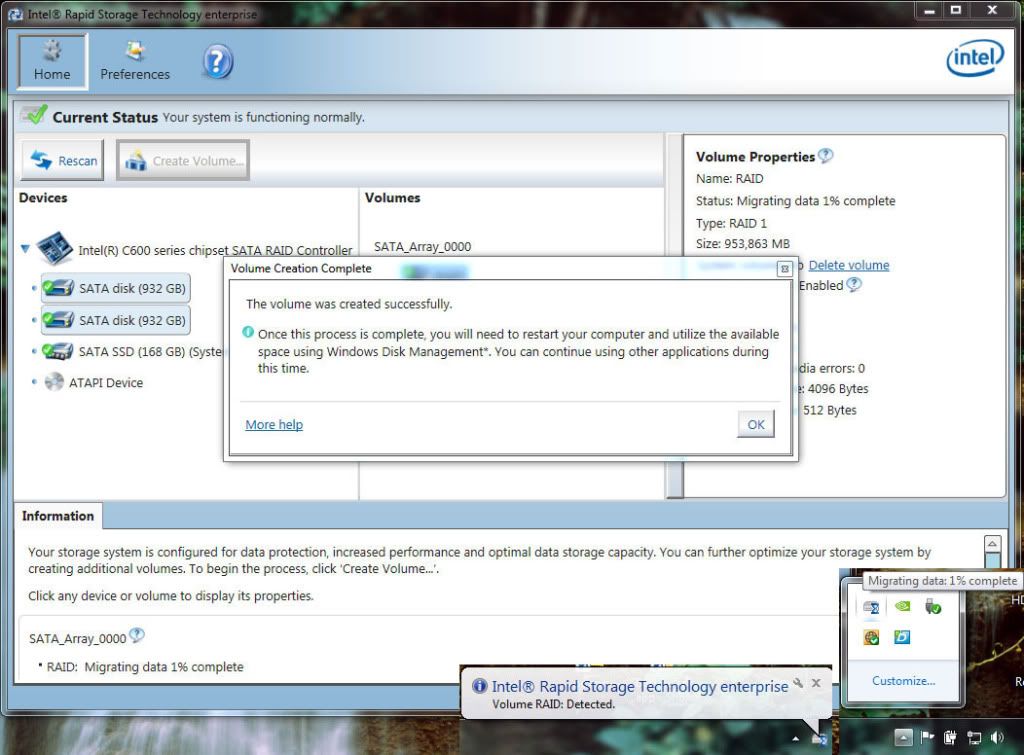Click the Delete volume link
The width and height of the screenshot is (1024, 755).
point(848,265)
